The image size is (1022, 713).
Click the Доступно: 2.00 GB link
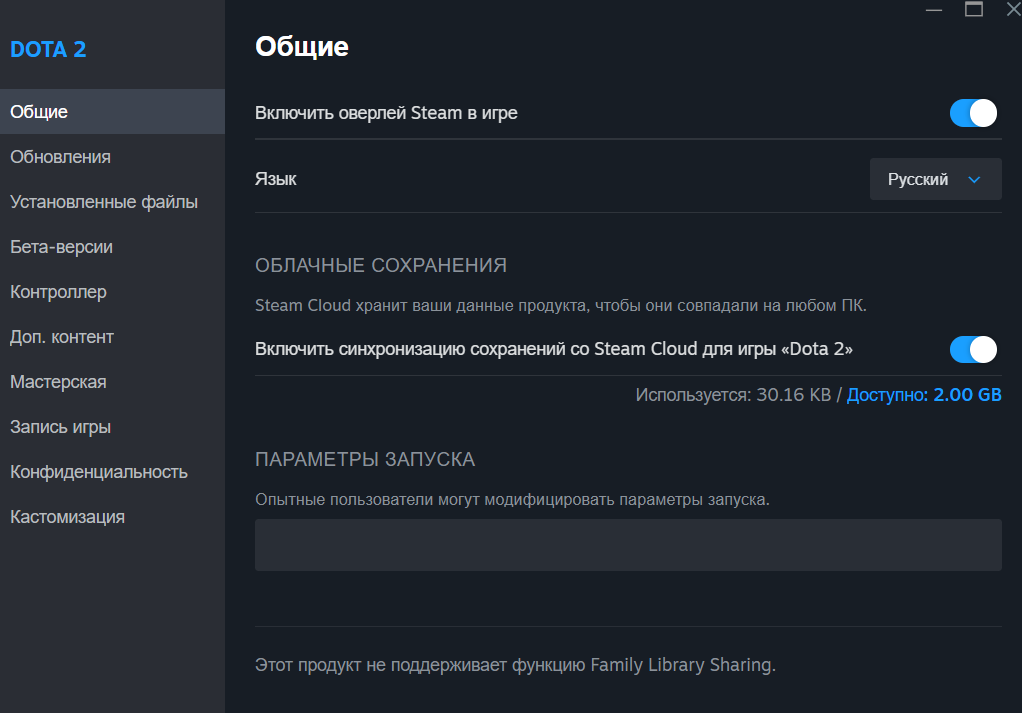click(x=924, y=395)
